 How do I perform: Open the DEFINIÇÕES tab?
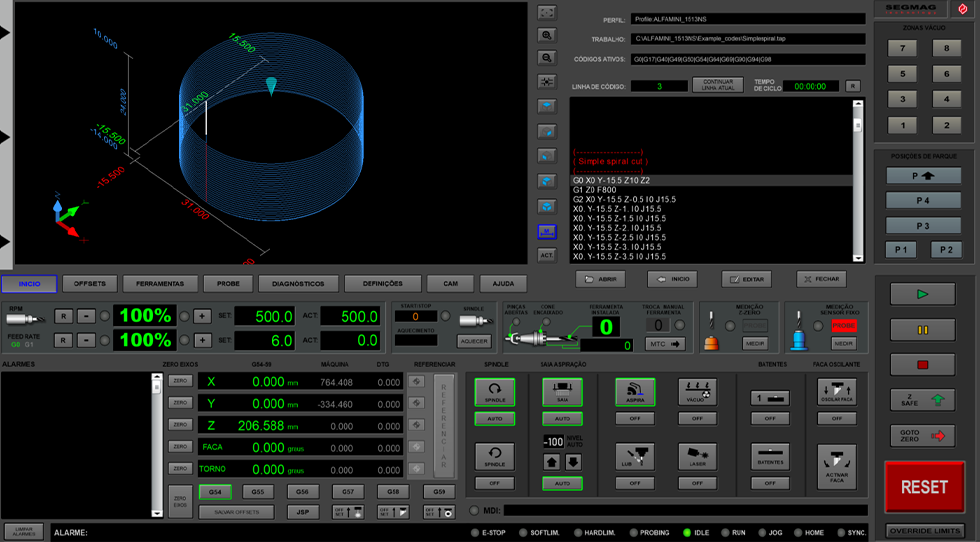[x=382, y=284]
